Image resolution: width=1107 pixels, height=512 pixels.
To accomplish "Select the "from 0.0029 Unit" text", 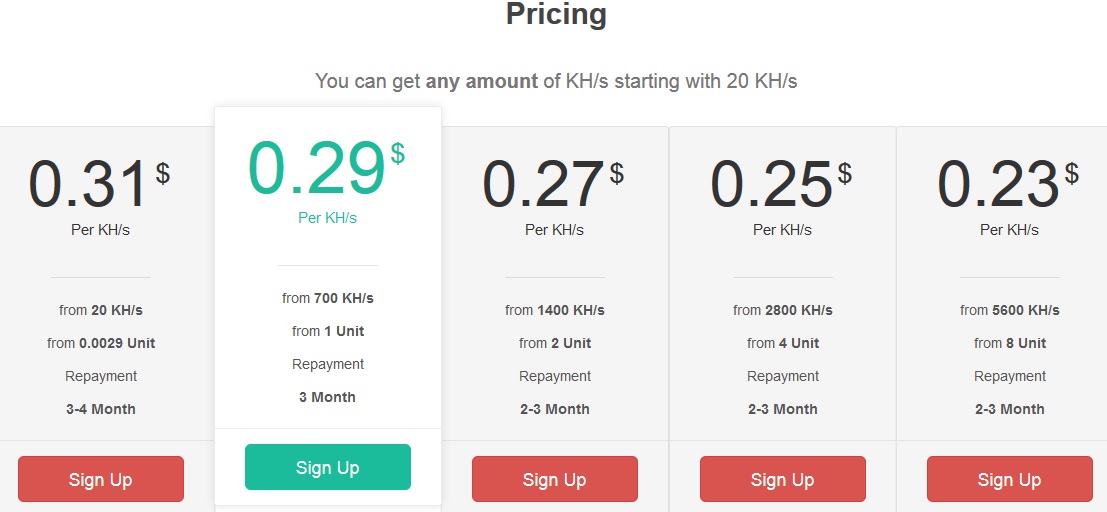I will pos(100,343).
